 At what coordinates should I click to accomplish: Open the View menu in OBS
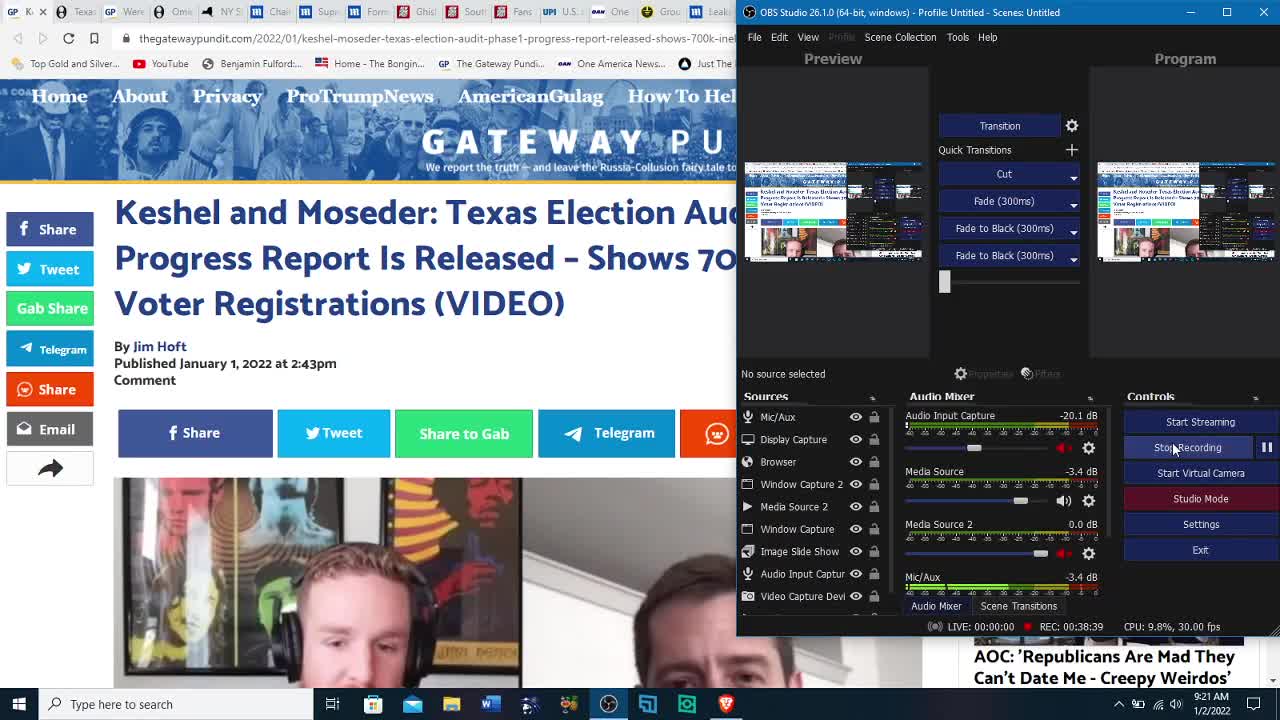click(808, 37)
